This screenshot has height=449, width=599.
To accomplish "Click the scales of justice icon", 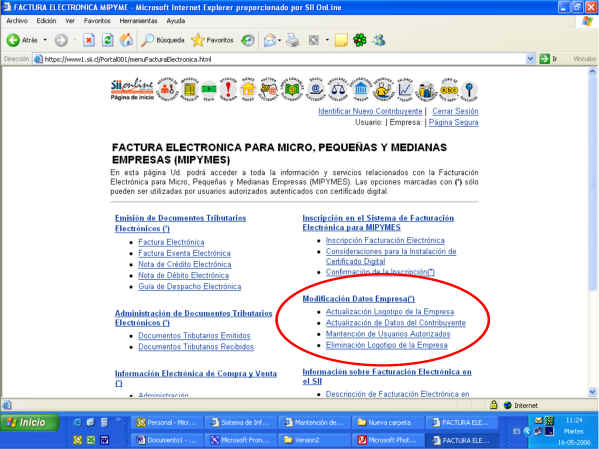I will 338,89.
